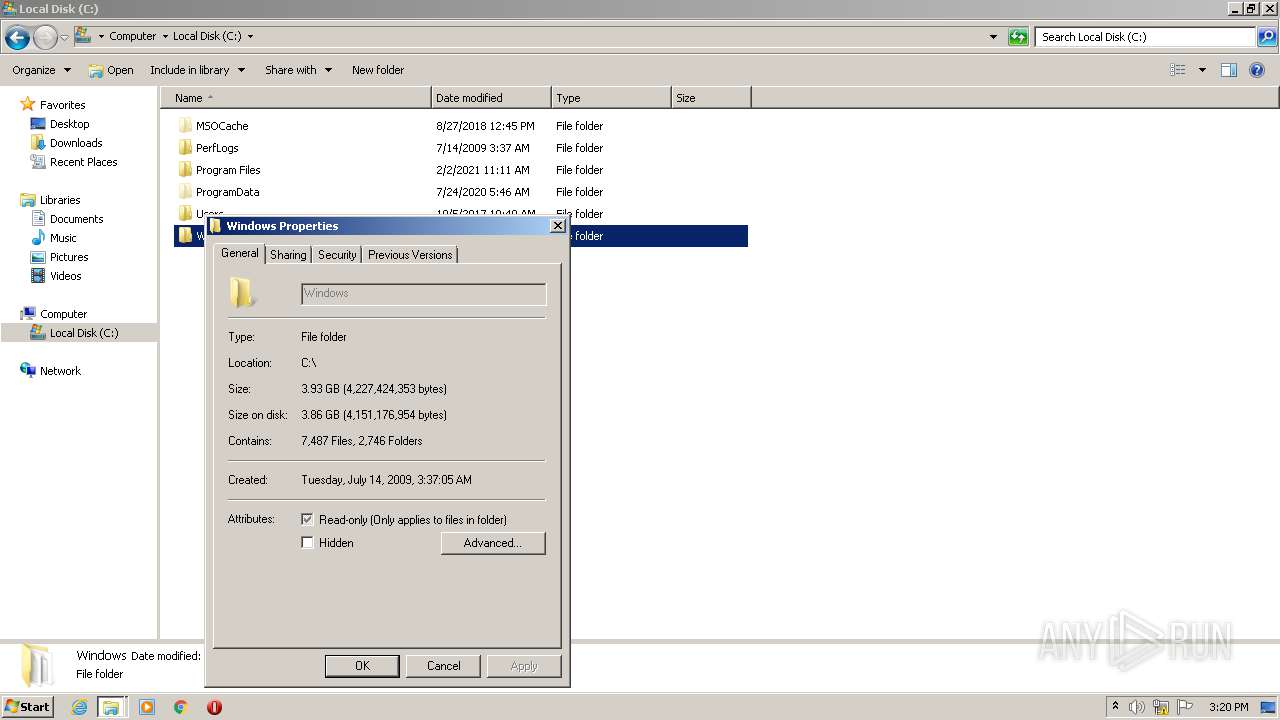Open Recent Places in navigation pane
1280x720 pixels.
click(83, 162)
